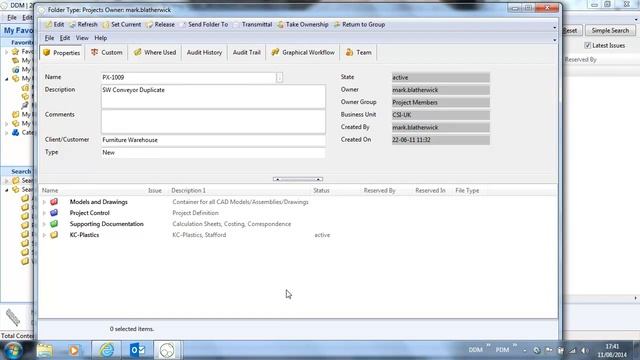Select the Project Control row name
The image size is (640, 360).
click(89, 213)
